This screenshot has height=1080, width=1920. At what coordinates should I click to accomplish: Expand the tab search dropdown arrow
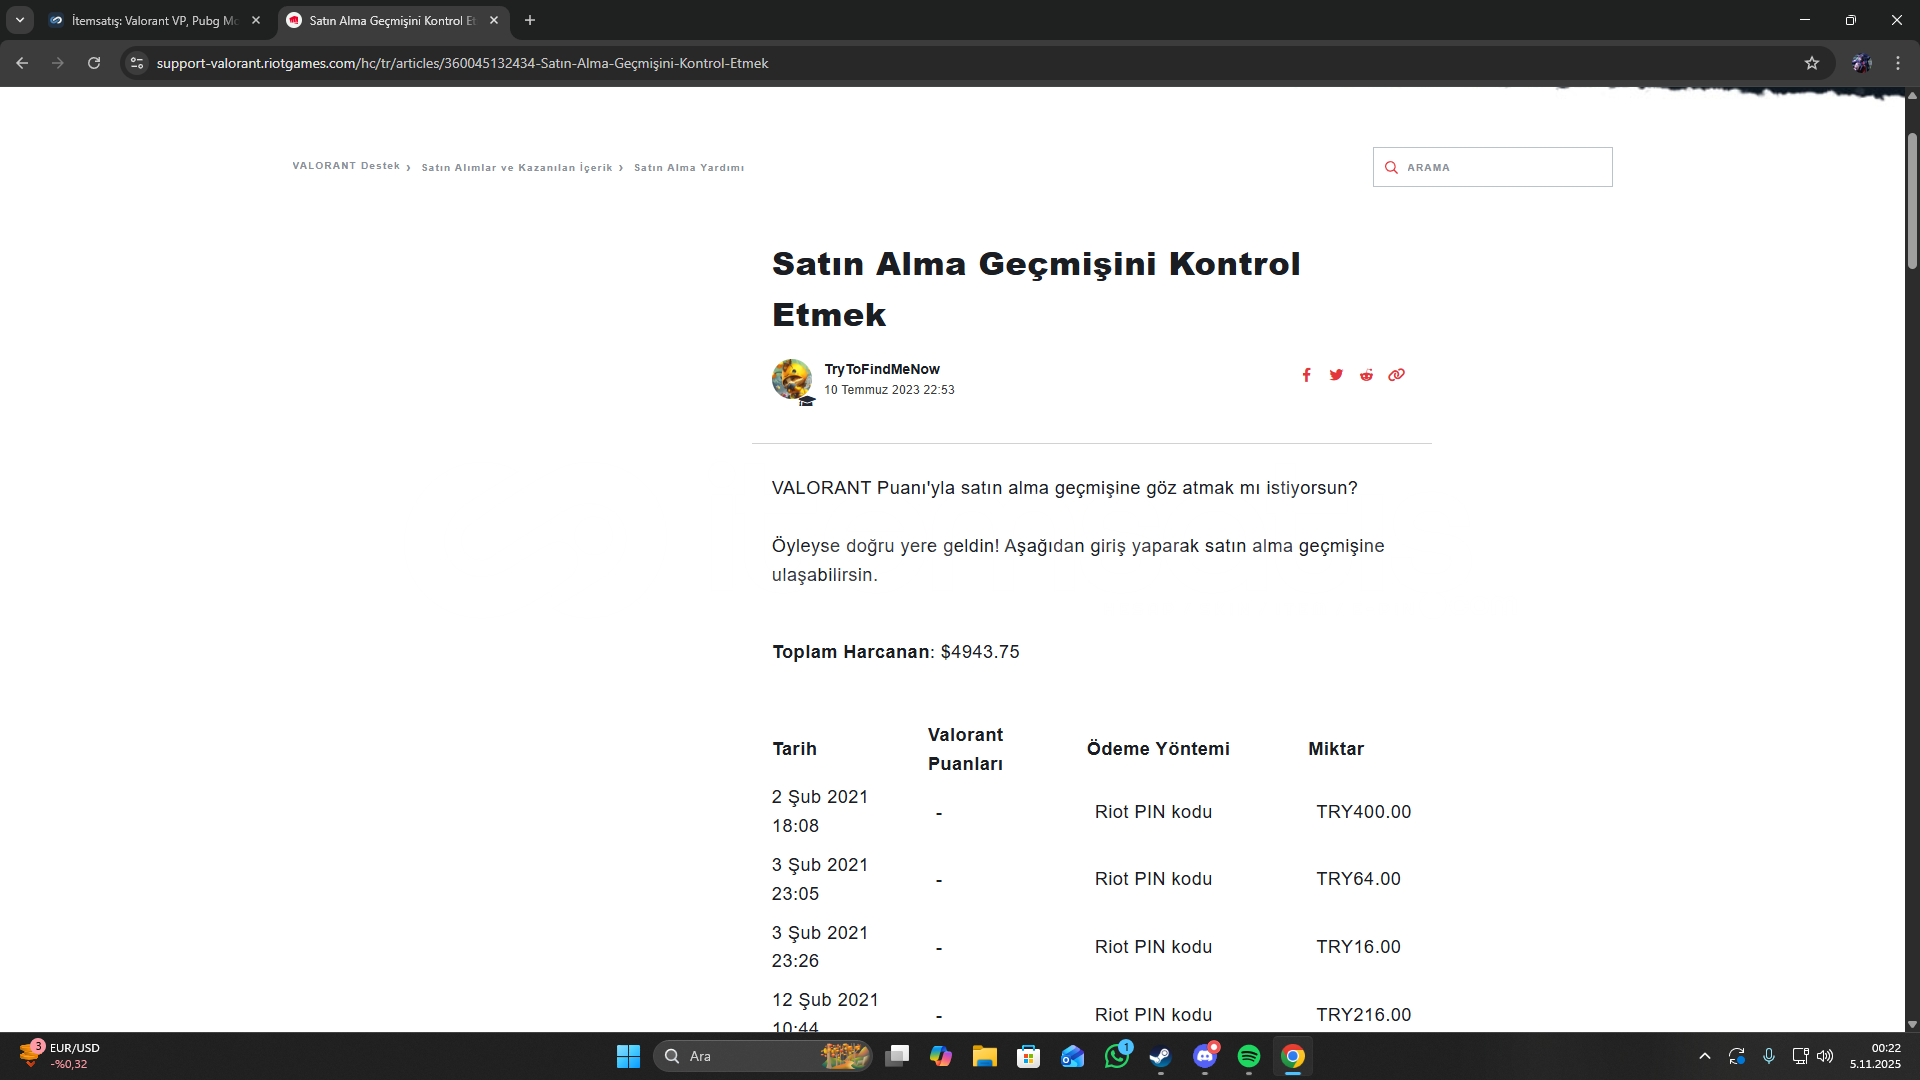[19, 20]
